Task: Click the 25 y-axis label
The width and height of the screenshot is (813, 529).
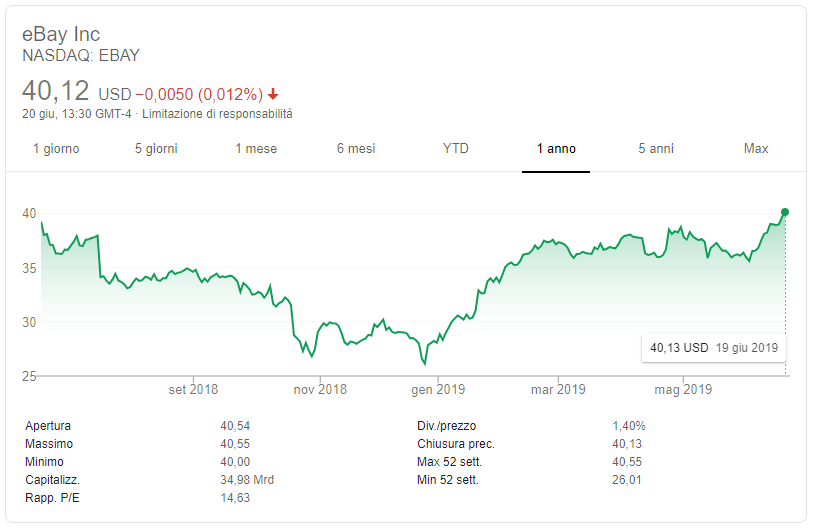Action: click(29, 376)
